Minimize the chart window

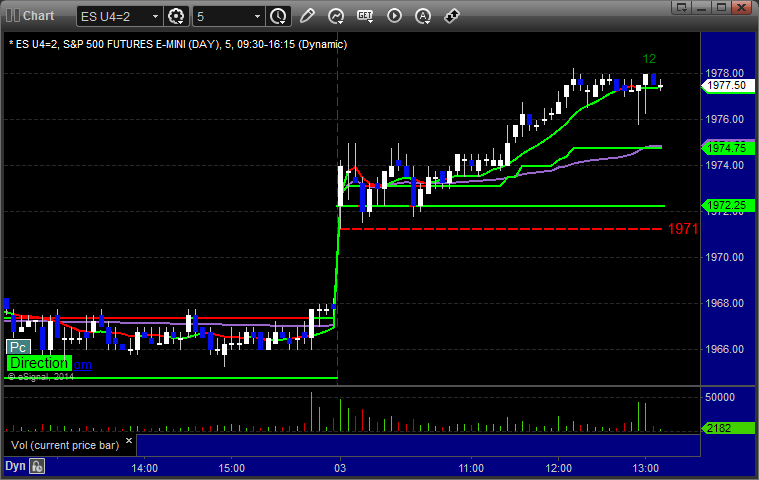(x=701, y=7)
